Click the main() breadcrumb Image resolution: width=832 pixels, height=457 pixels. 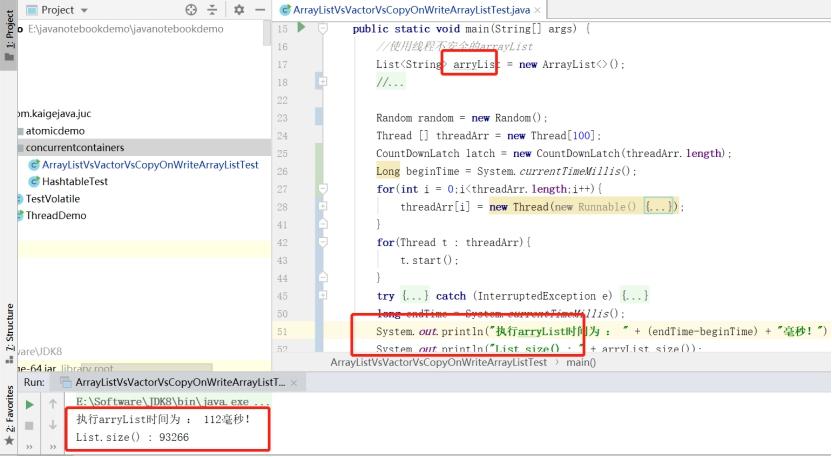coord(581,363)
